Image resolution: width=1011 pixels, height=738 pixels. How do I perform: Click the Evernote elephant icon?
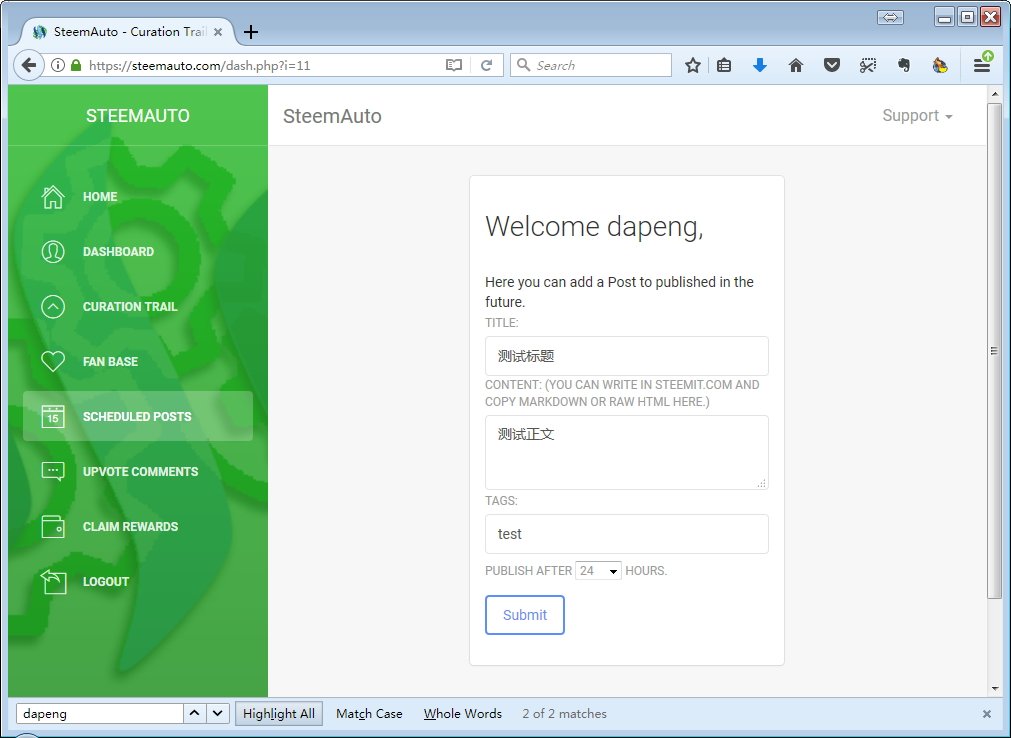pos(904,65)
